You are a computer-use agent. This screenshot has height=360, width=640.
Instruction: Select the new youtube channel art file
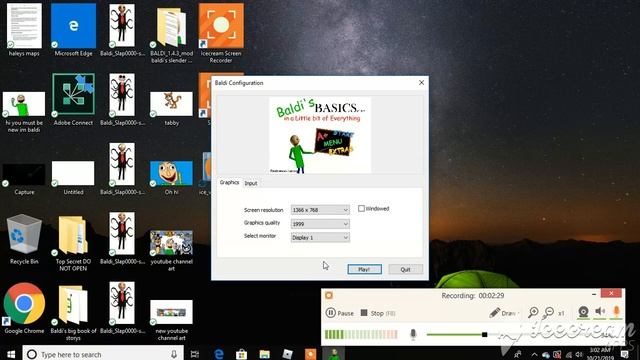tap(171, 320)
